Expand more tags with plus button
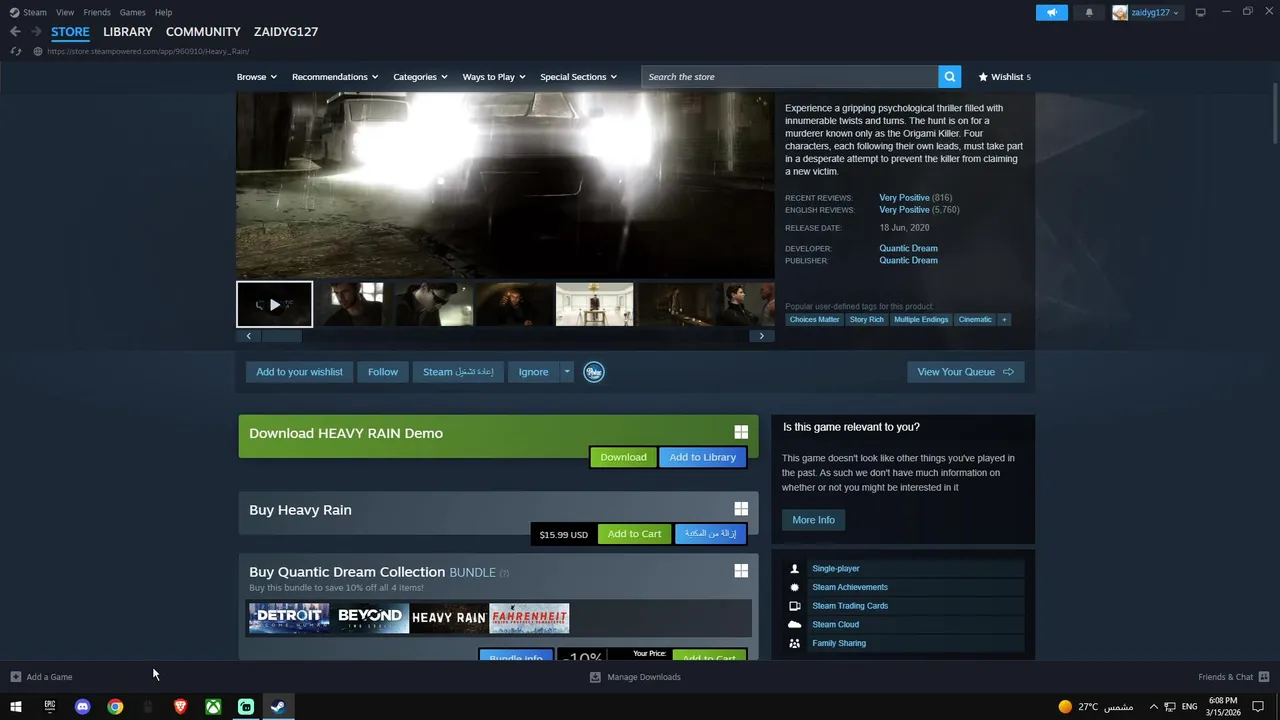The width and height of the screenshot is (1280, 720). [1004, 320]
